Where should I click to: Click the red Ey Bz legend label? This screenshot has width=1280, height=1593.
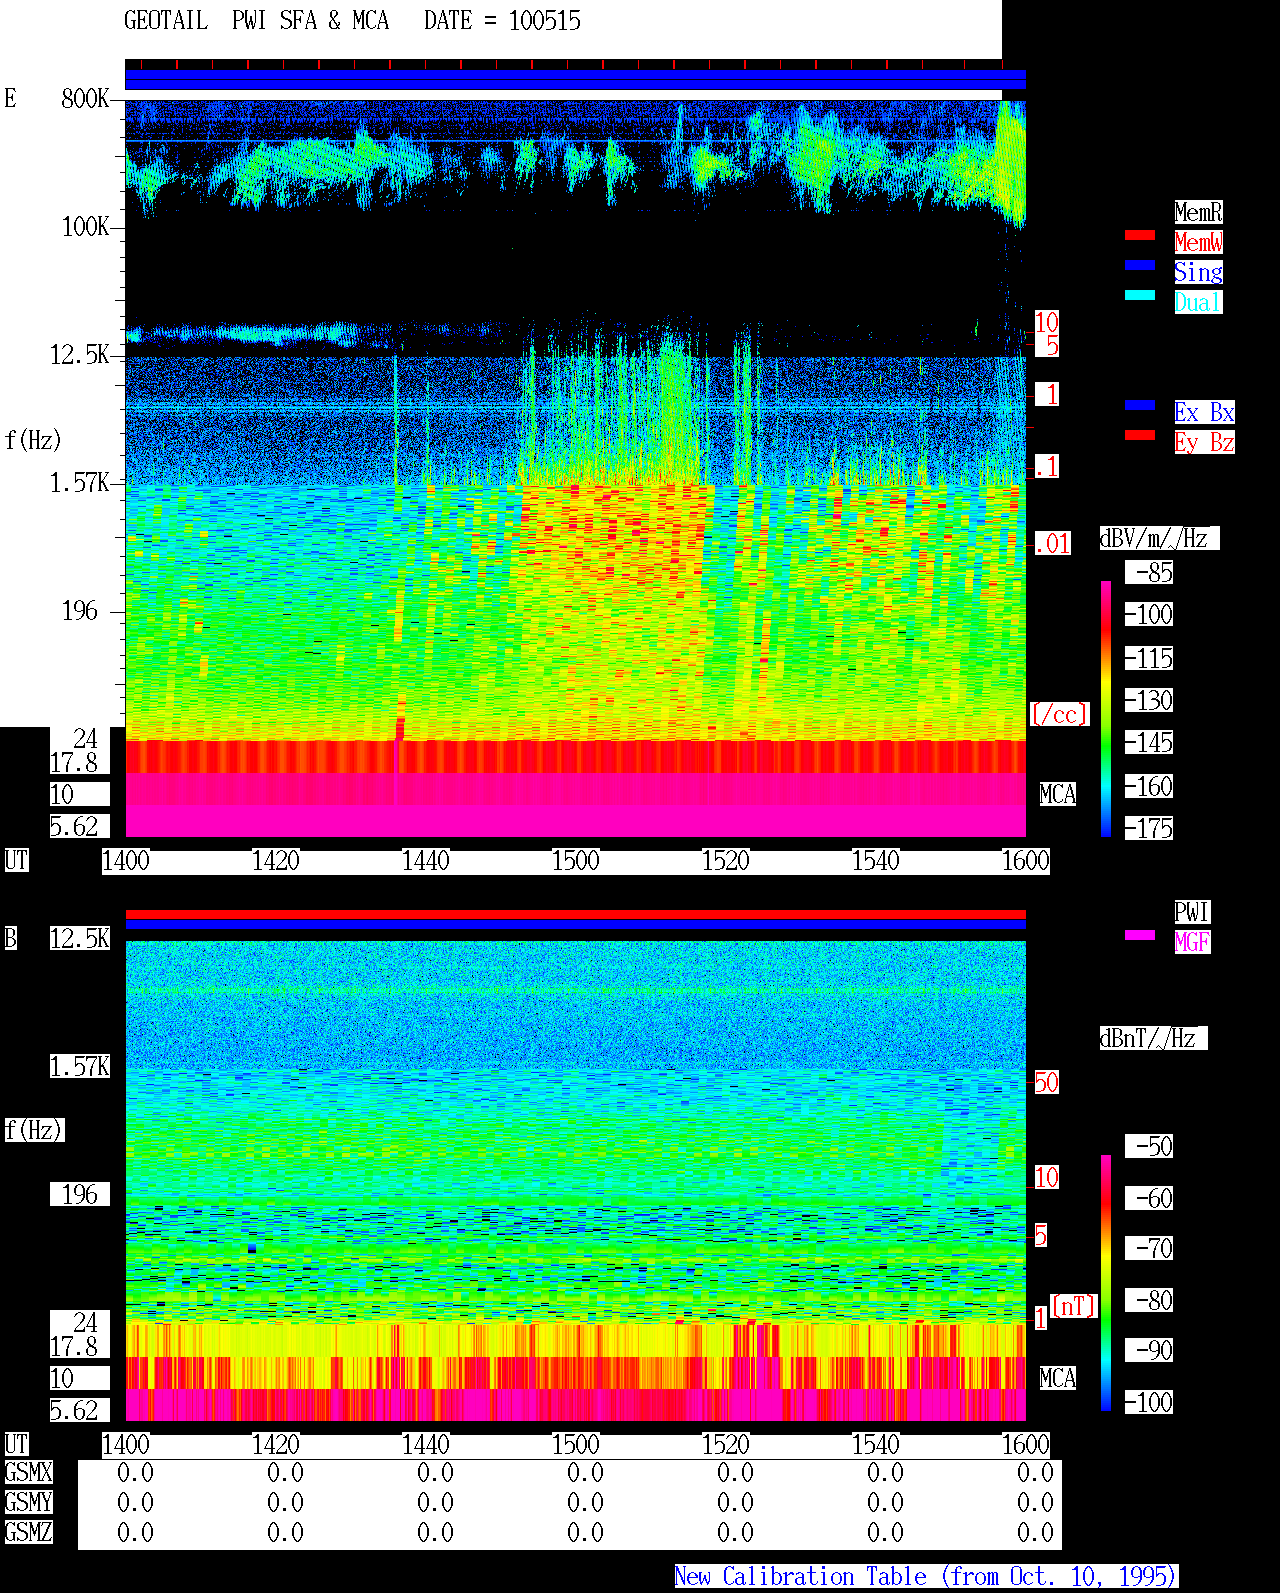click(1204, 442)
